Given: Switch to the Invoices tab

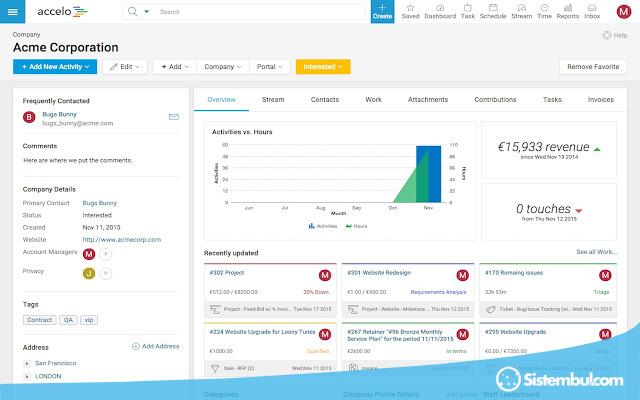Looking at the screenshot, I should [600, 100].
